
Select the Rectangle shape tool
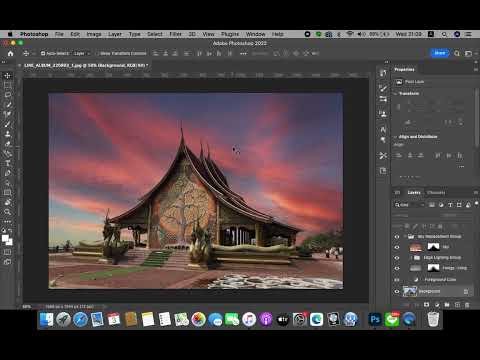[7, 192]
